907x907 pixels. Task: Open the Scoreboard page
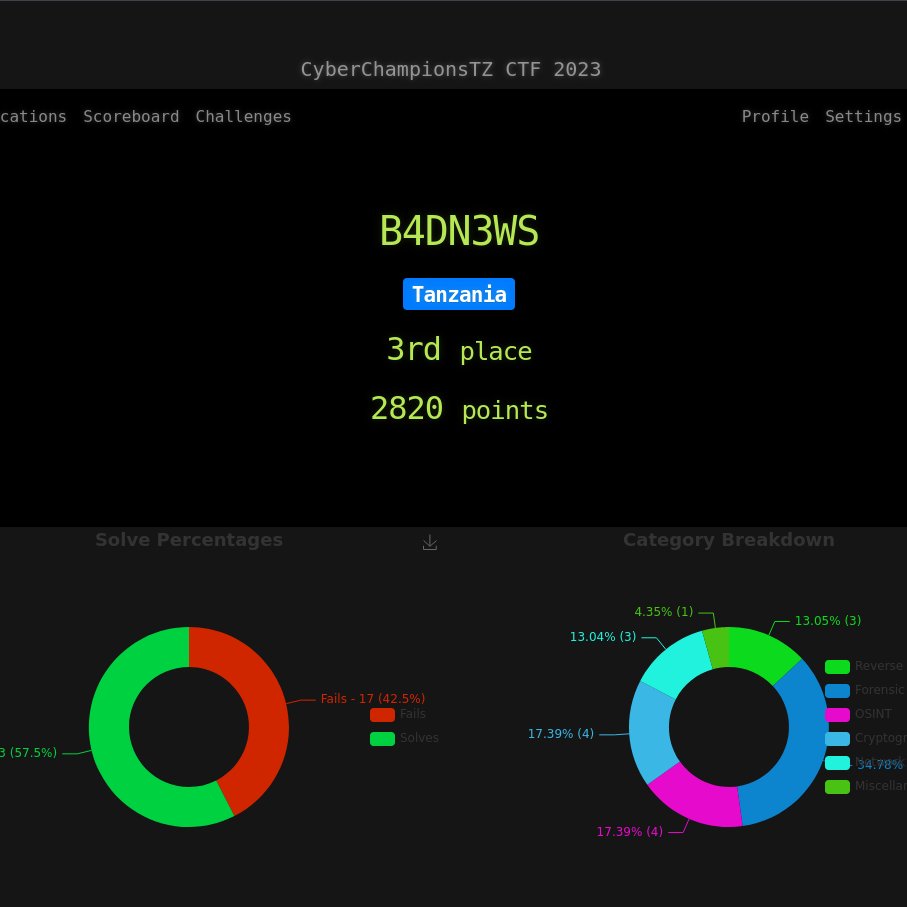tap(131, 116)
